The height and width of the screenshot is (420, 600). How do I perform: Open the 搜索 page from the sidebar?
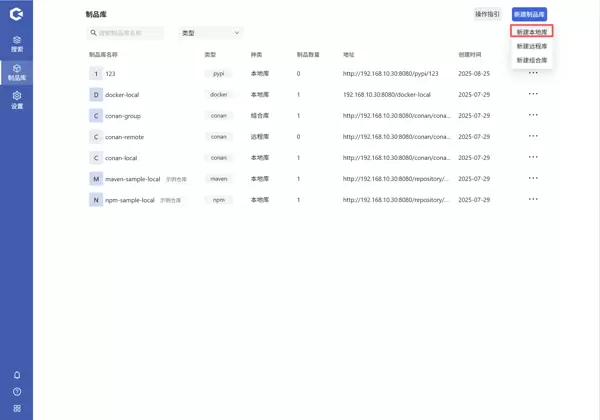tap(16, 43)
